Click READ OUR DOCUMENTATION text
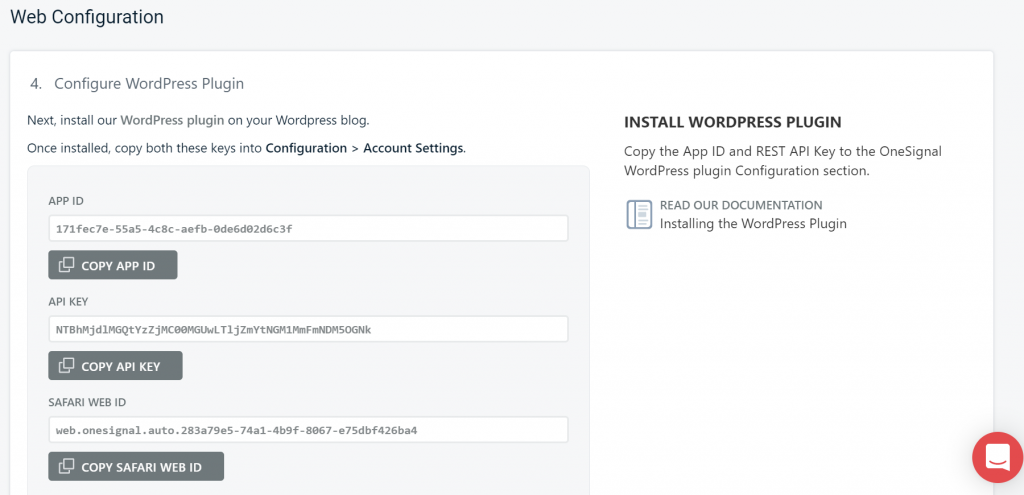 tap(741, 205)
